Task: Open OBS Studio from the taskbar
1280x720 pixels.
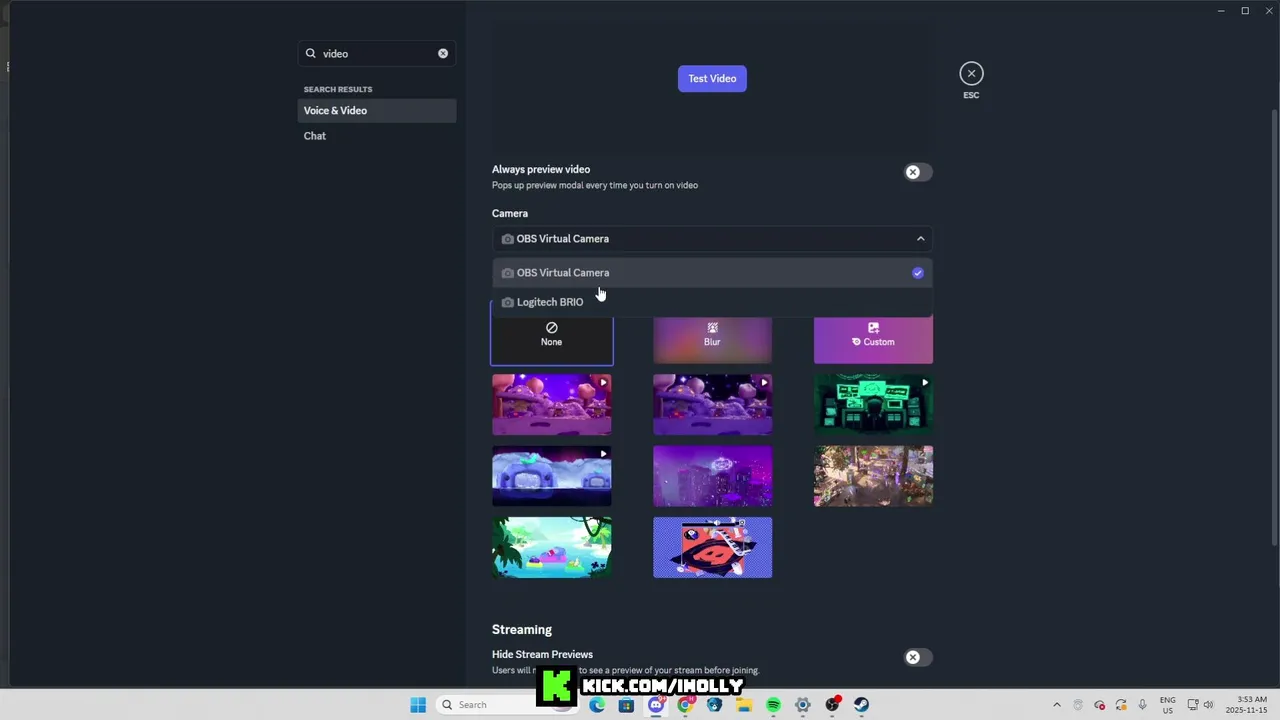Action: click(x=832, y=705)
